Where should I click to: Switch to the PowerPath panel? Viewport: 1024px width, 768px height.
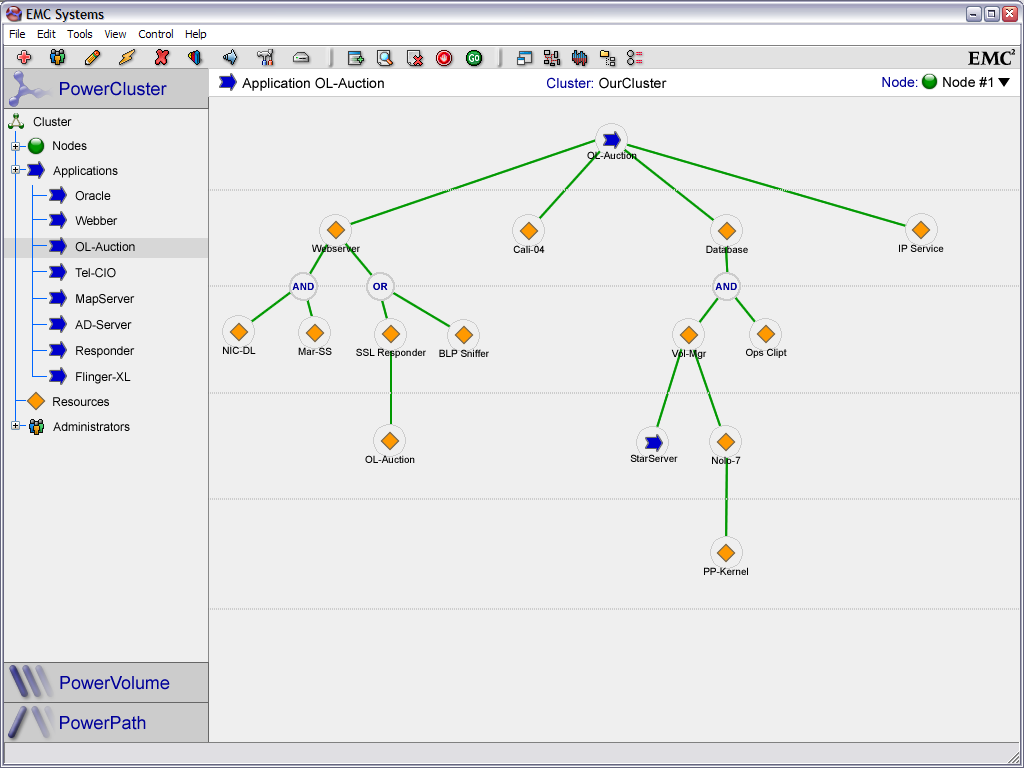[106, 722]
